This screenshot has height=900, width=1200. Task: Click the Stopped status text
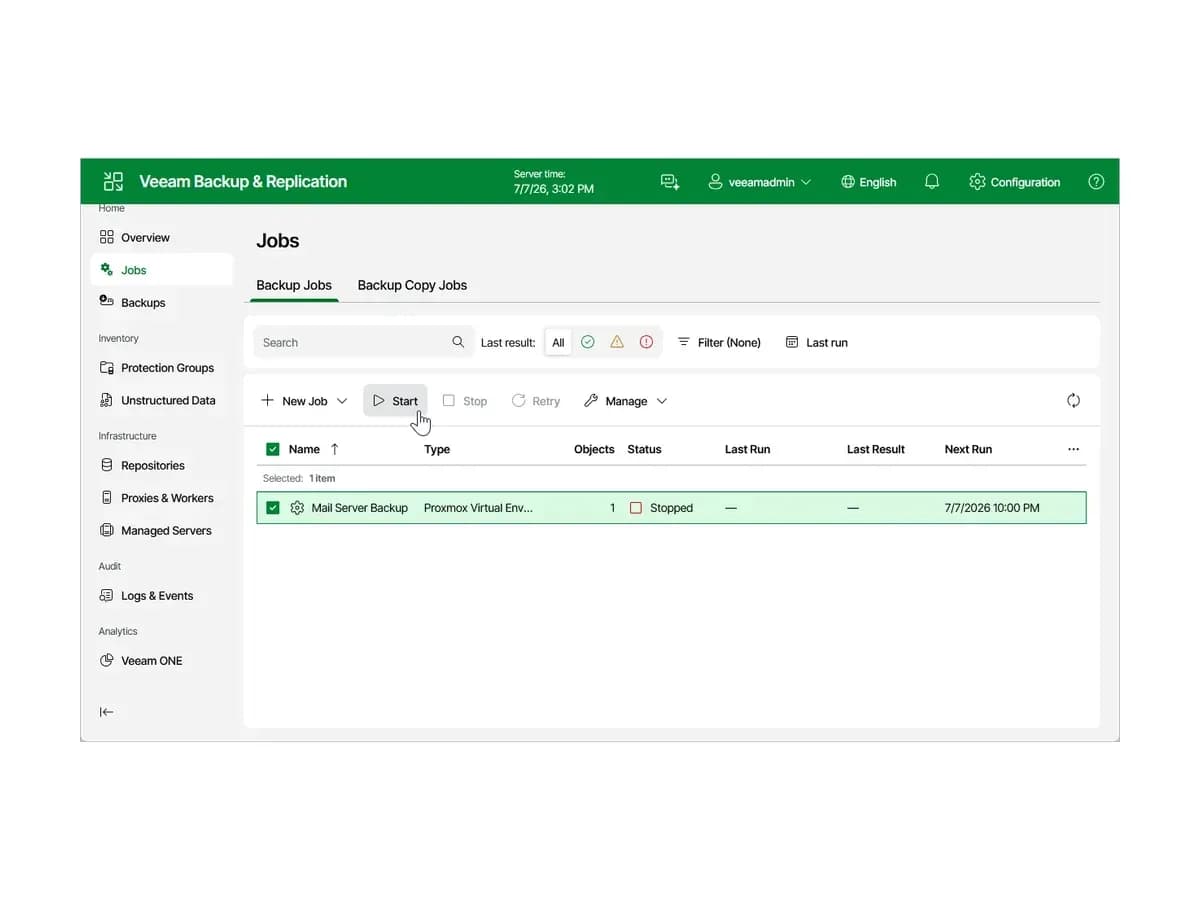(671, 508)
